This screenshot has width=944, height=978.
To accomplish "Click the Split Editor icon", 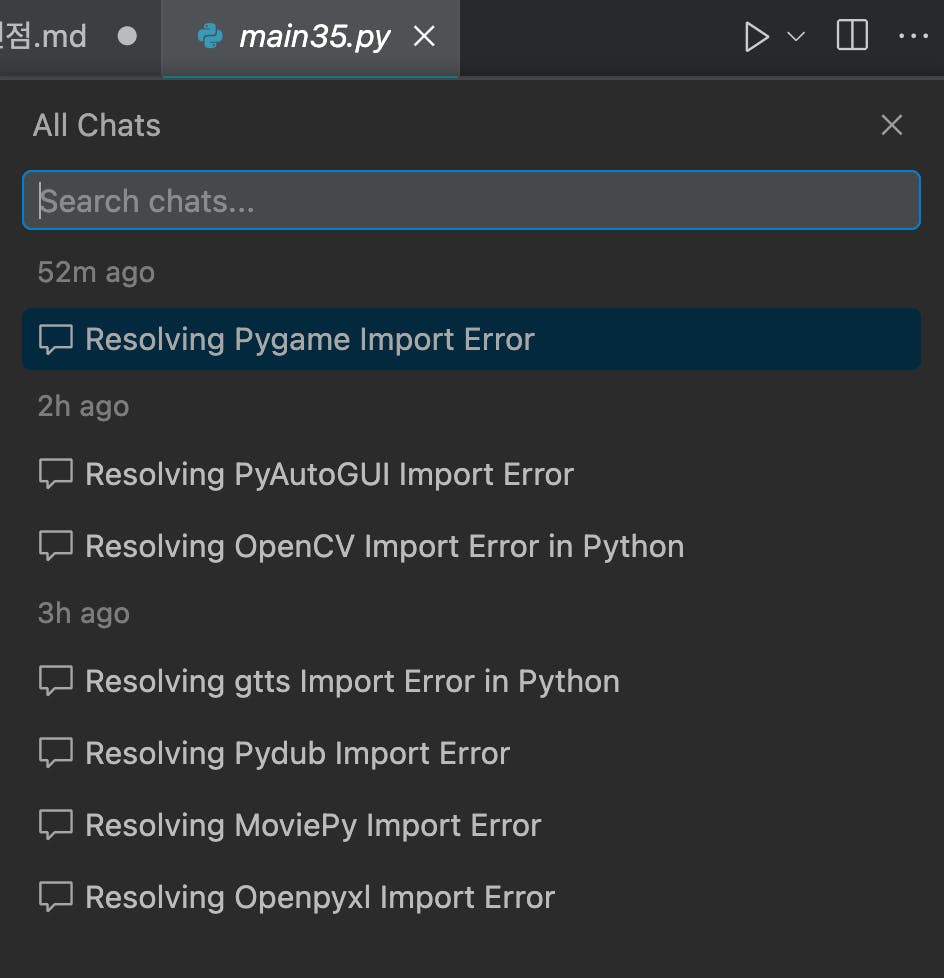I will [852, 37].
